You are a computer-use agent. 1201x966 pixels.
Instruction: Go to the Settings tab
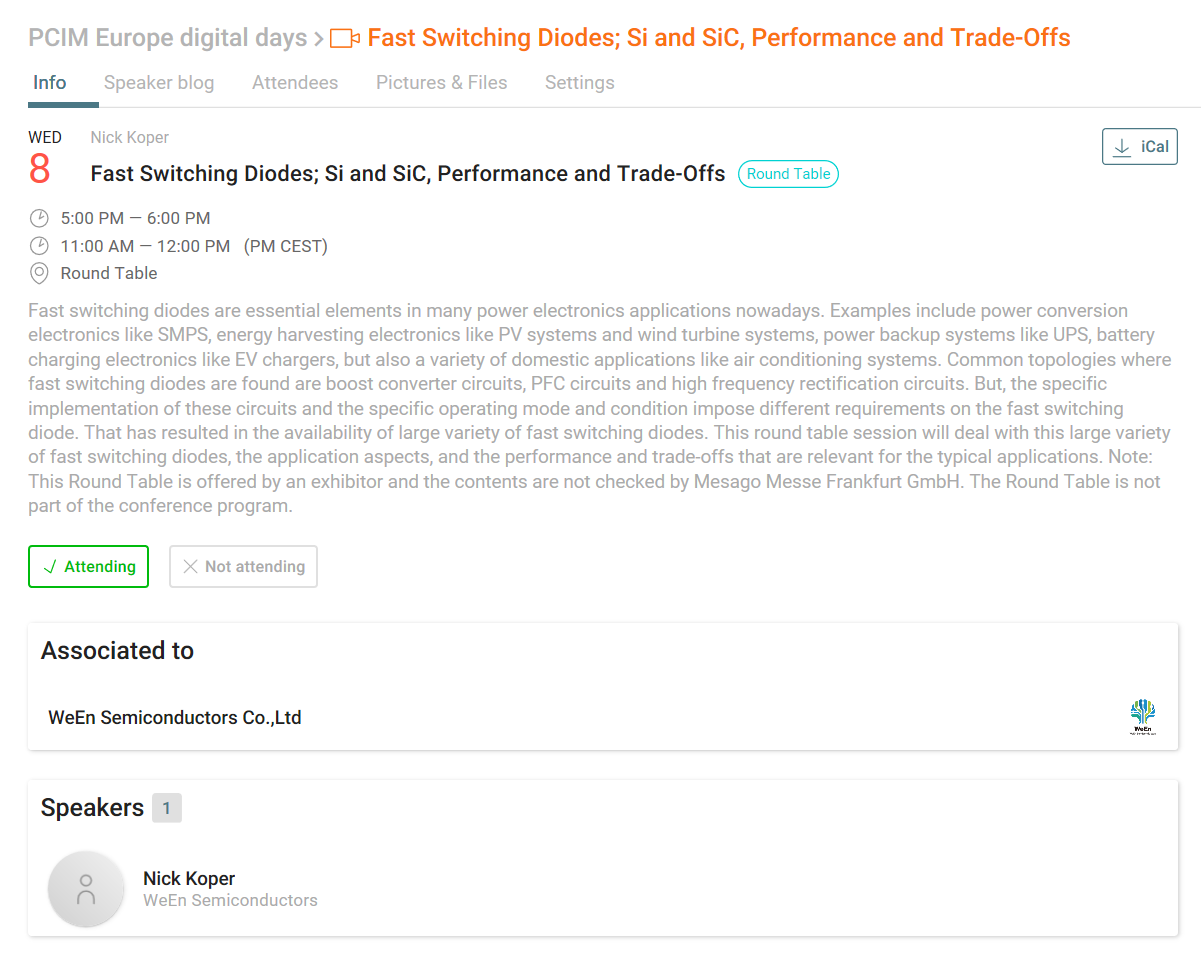pos(579,83)
